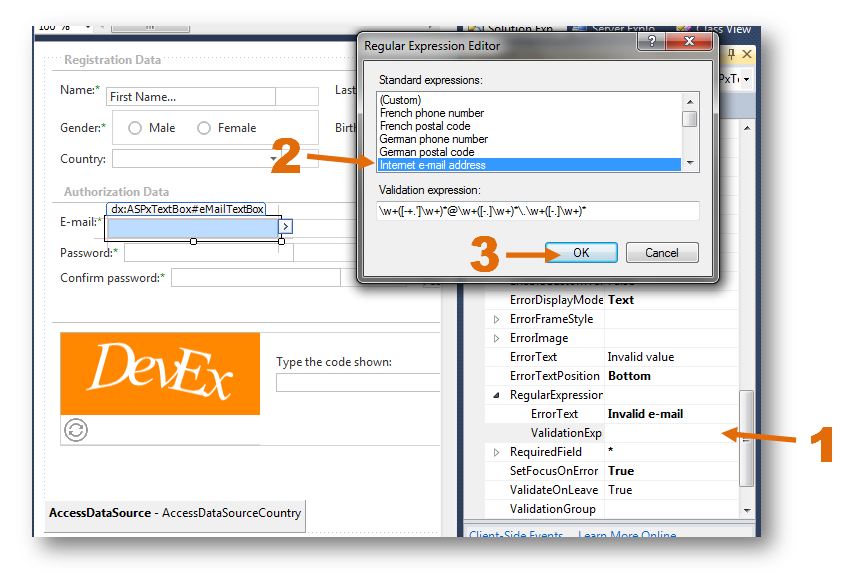Click OK in Regular Expression Editor

[582, 253]
